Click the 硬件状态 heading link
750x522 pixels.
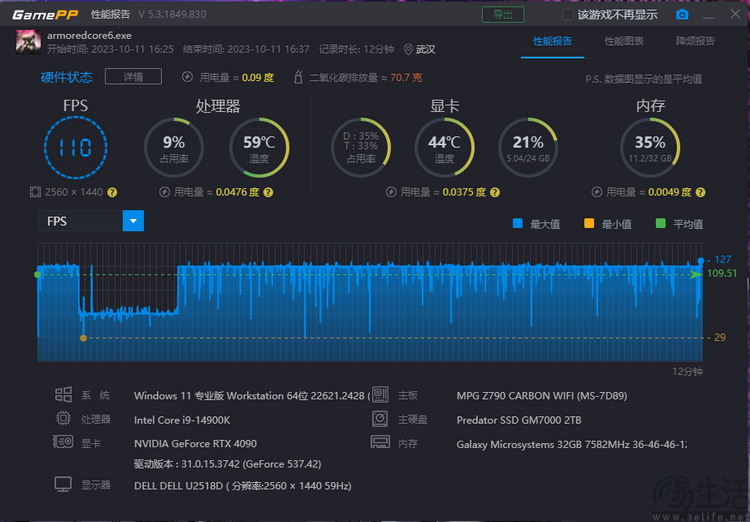[66, 77]
